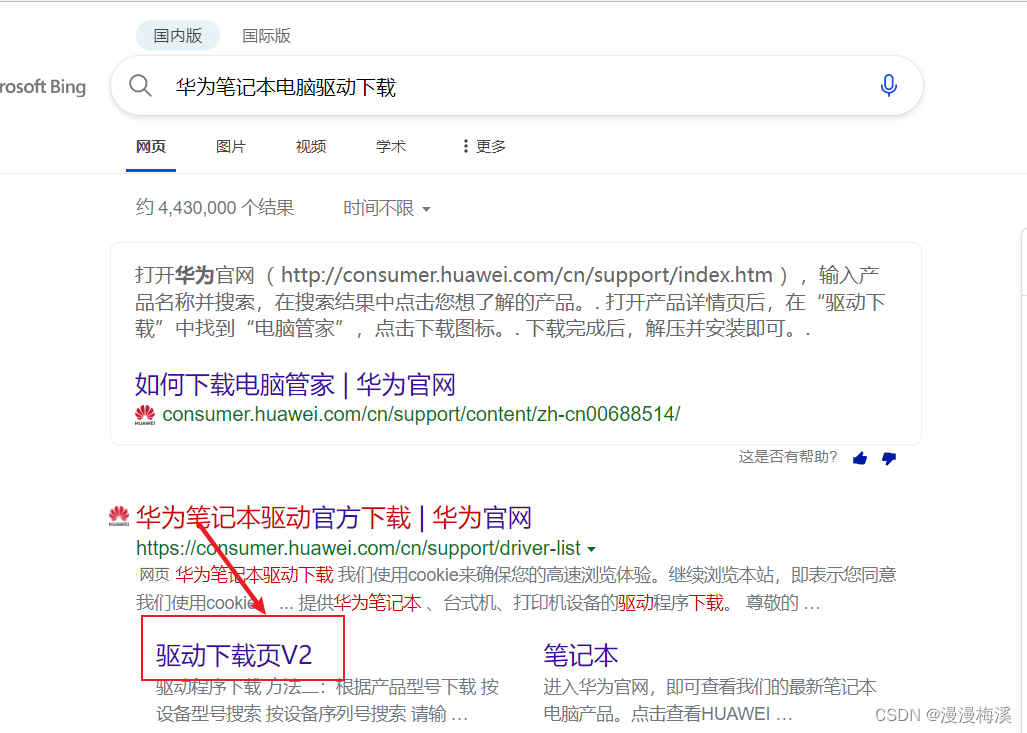Expand the 时间不限 time filter dropdown
The height and width of the screenshot is (733, 1027).
point(387,208)
